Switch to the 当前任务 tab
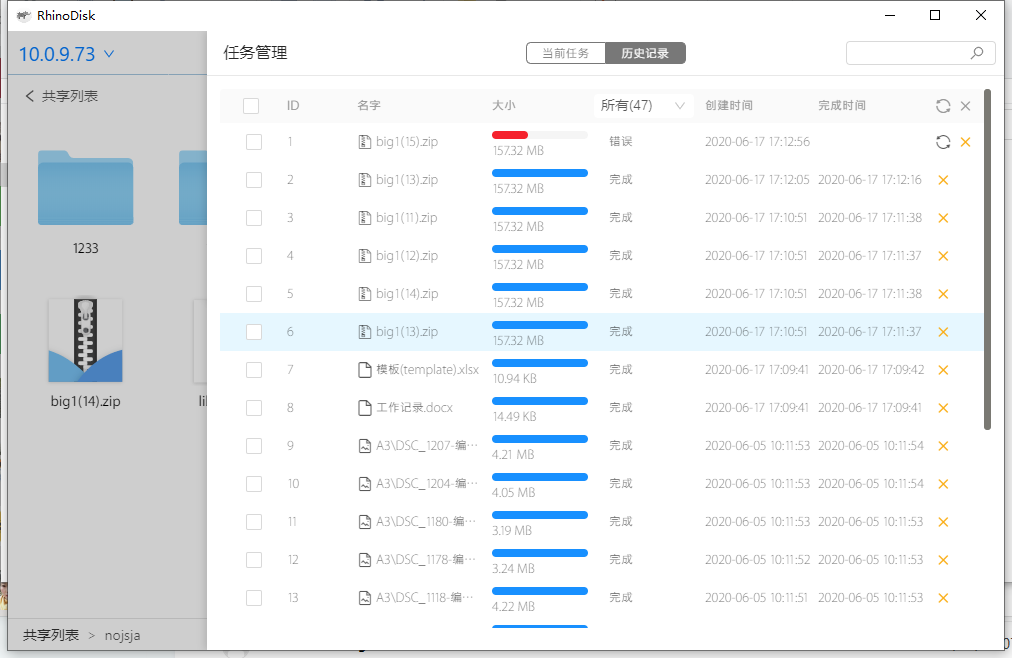Viewport: 1012px width, 658px height. point(565,53)
